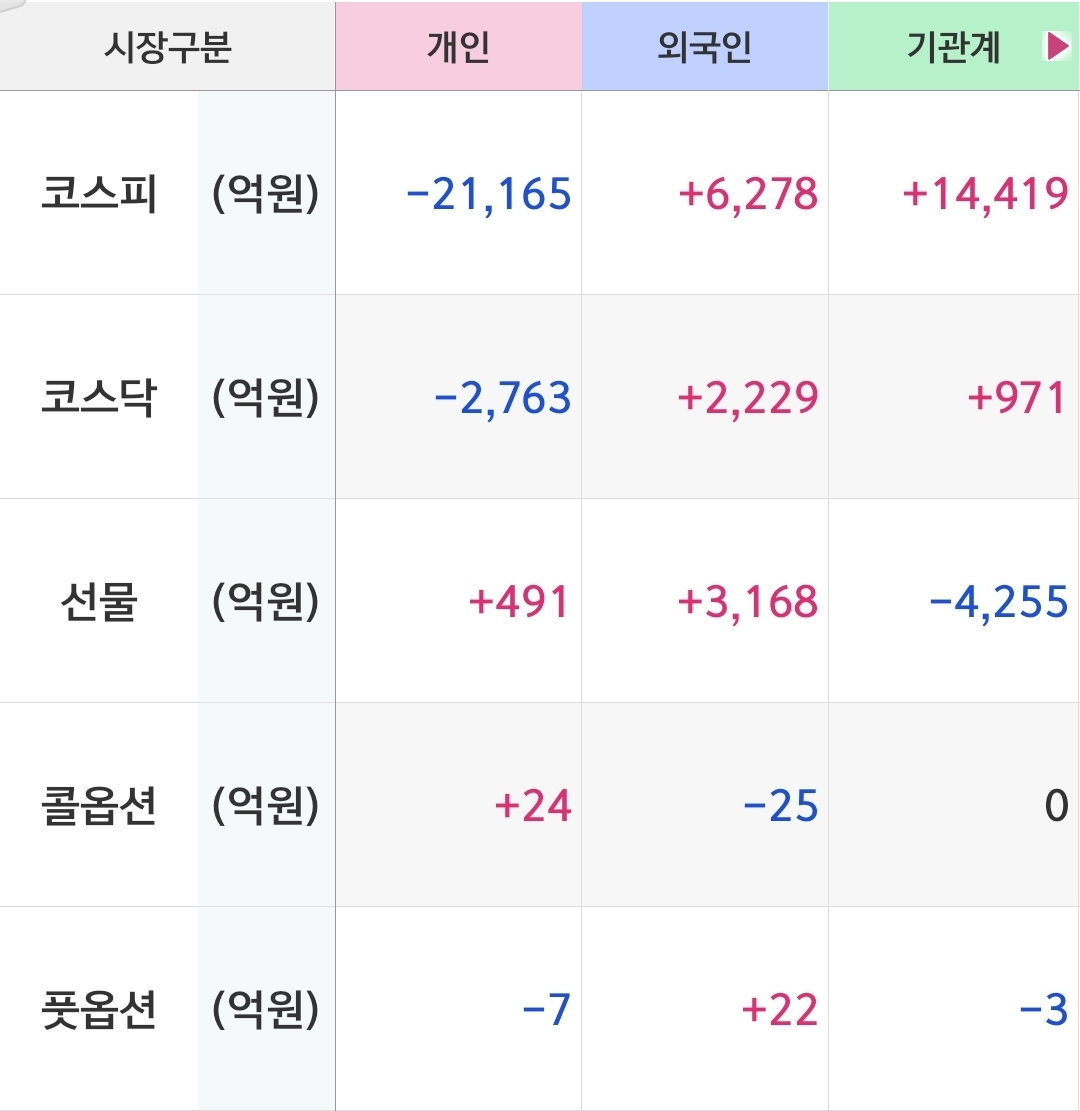Tap the 코스닥 개인 value -2,763
Image resolution: width=1080 pixels, height=1111 pixels.
click(x=503, y=398)
